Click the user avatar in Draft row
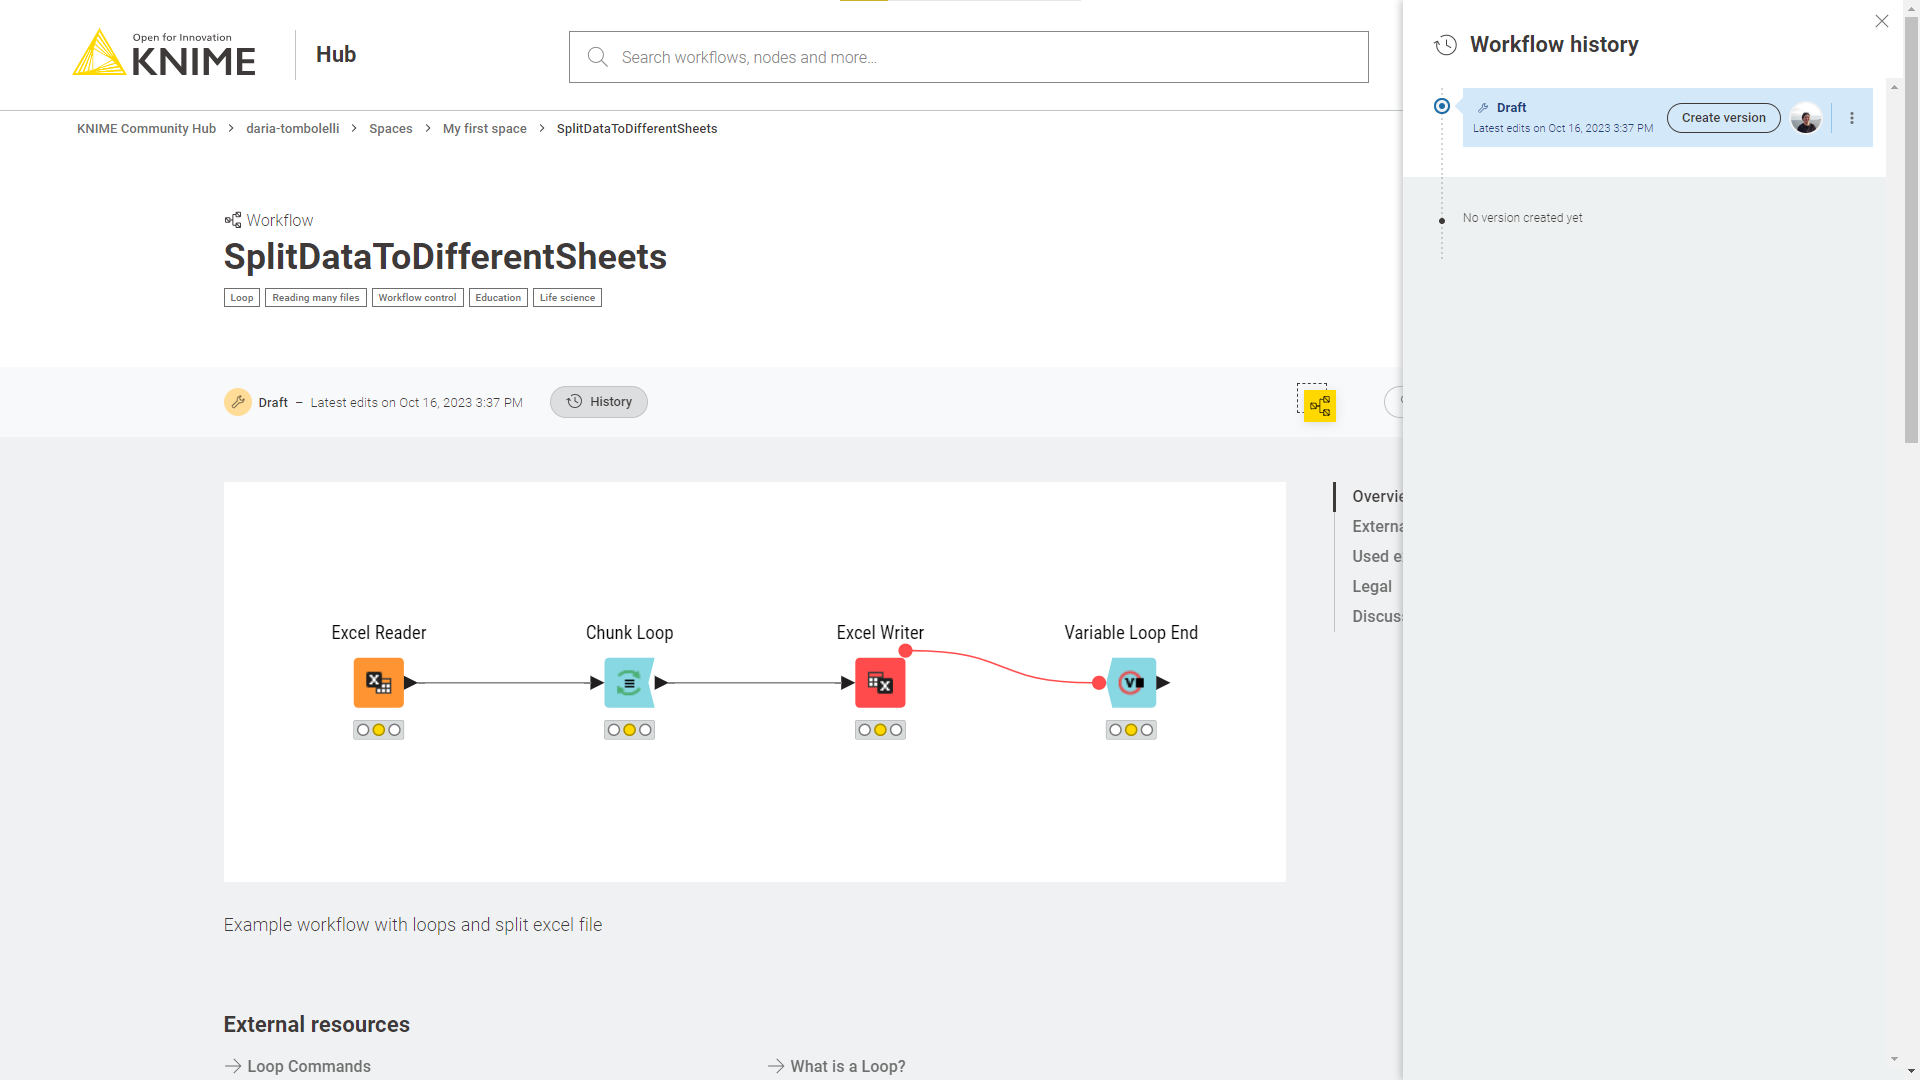The width and height of the screenshot is (1920, 1080). tap(1805, 118)
